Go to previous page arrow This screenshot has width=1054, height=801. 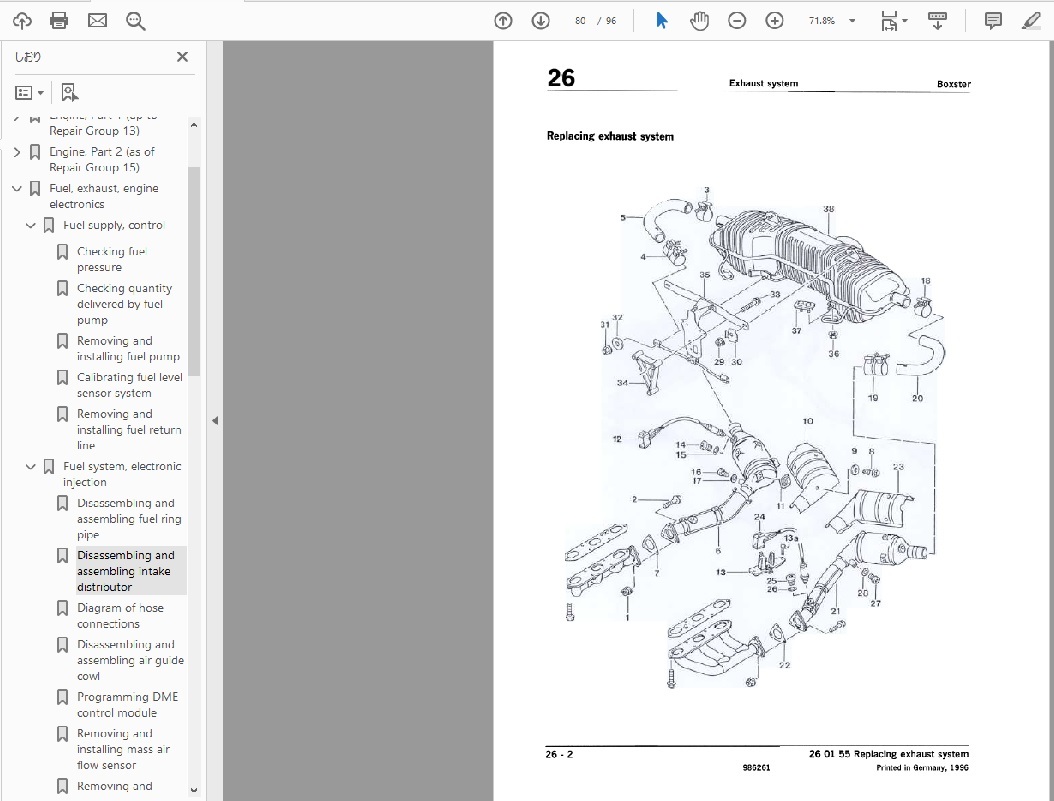504,20
